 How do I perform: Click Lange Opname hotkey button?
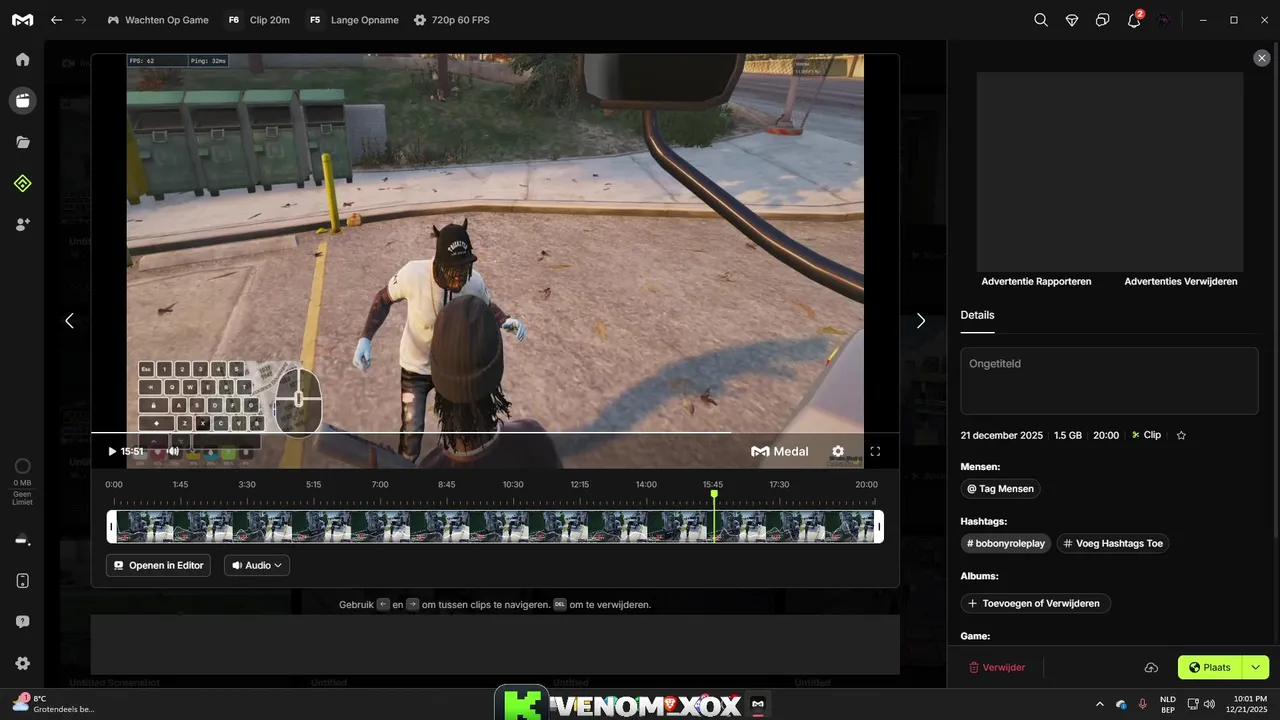[x=353, y=20]
